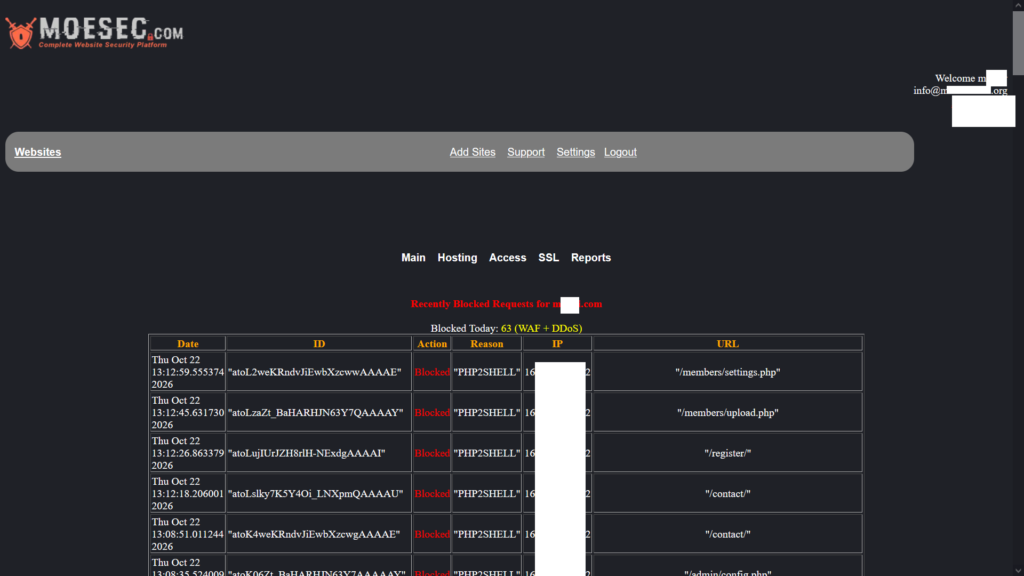Viewport: 1024px width, 576px height.
Task: Open Settings link in nav bar
Action: [x=575, y=152]
